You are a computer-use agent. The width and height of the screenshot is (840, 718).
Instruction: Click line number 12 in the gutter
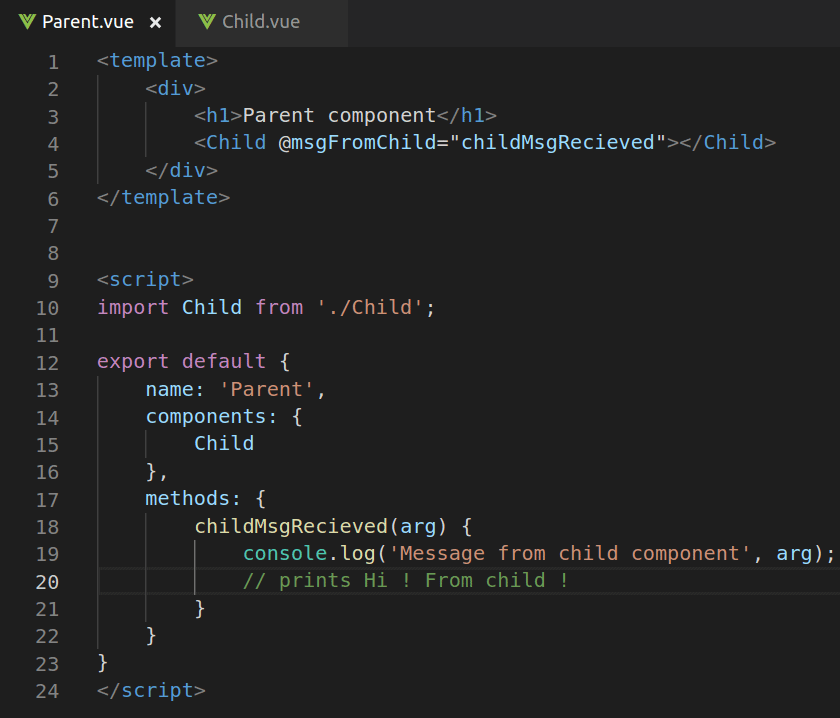47,363
